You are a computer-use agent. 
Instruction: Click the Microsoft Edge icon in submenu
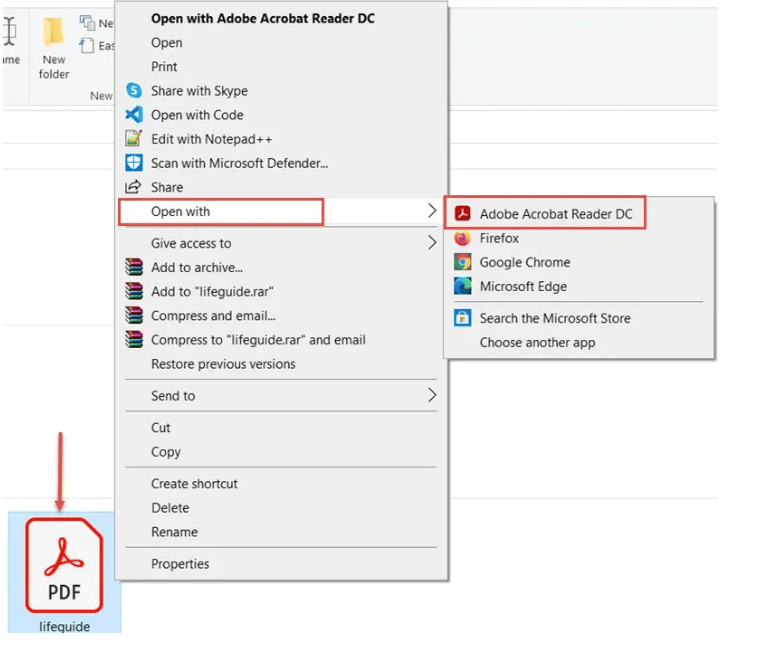coord(462,286)
